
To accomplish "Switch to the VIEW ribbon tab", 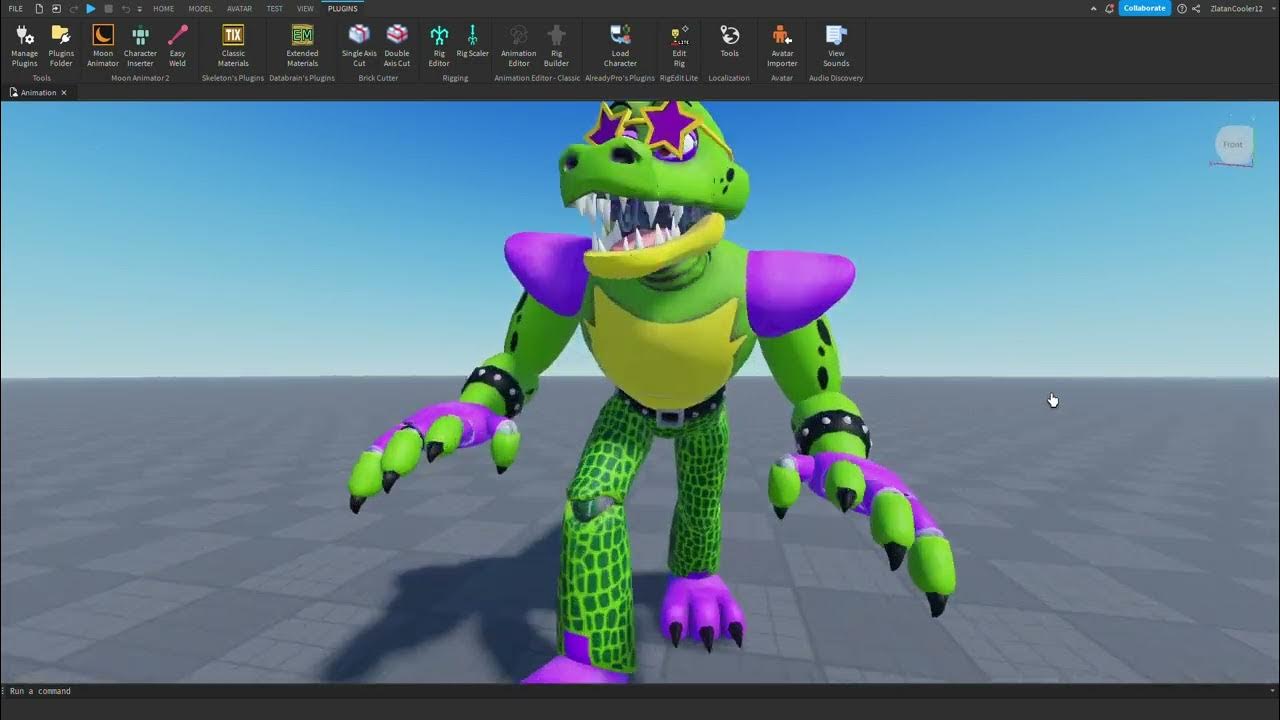I will (305, 8).
